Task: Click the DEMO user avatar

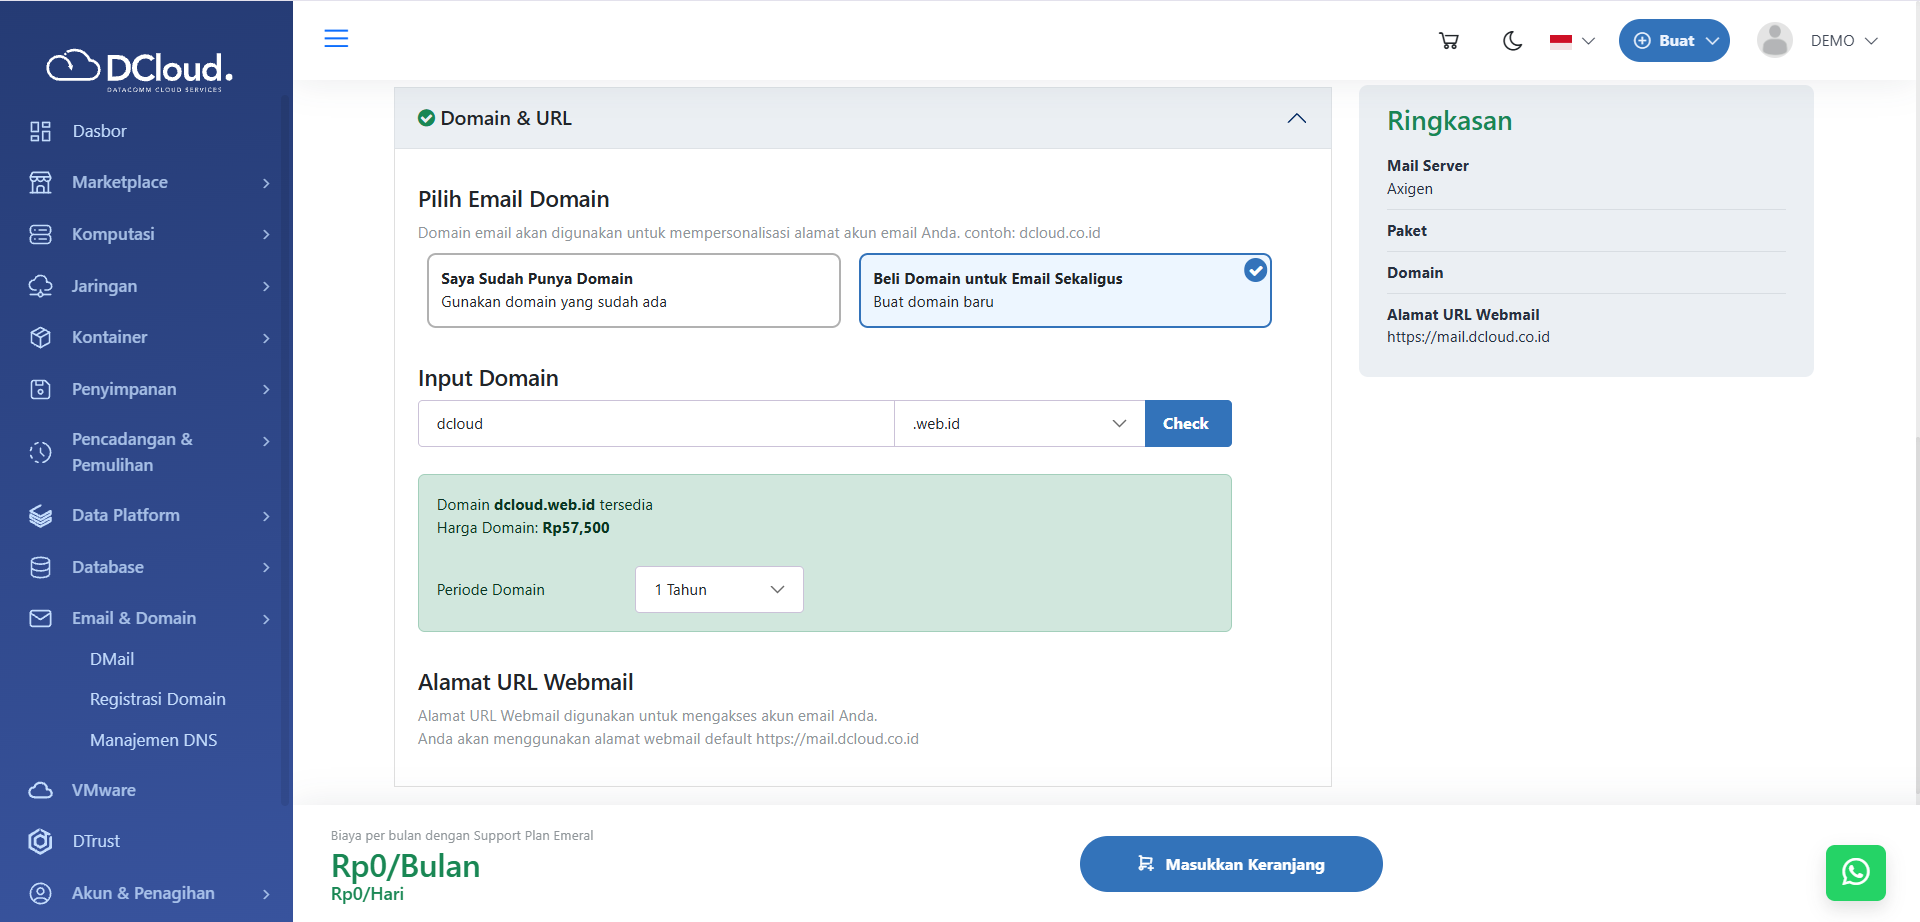Action: [1774, 41]
